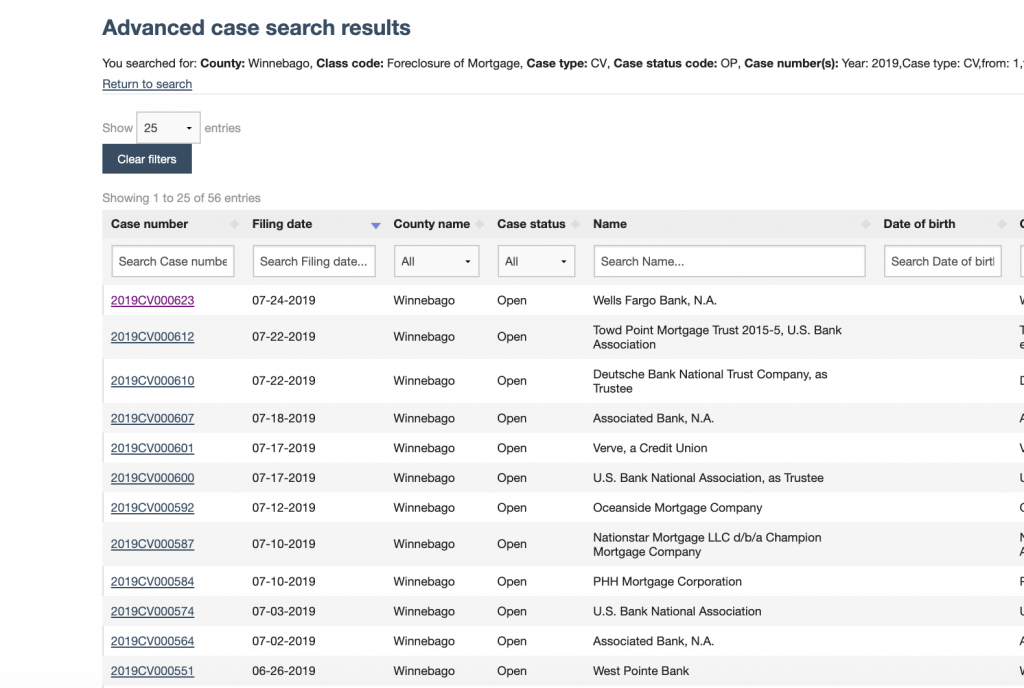Click the Date of birth sort icon
Screen dimensions: 1024x688
point(1002,225)
